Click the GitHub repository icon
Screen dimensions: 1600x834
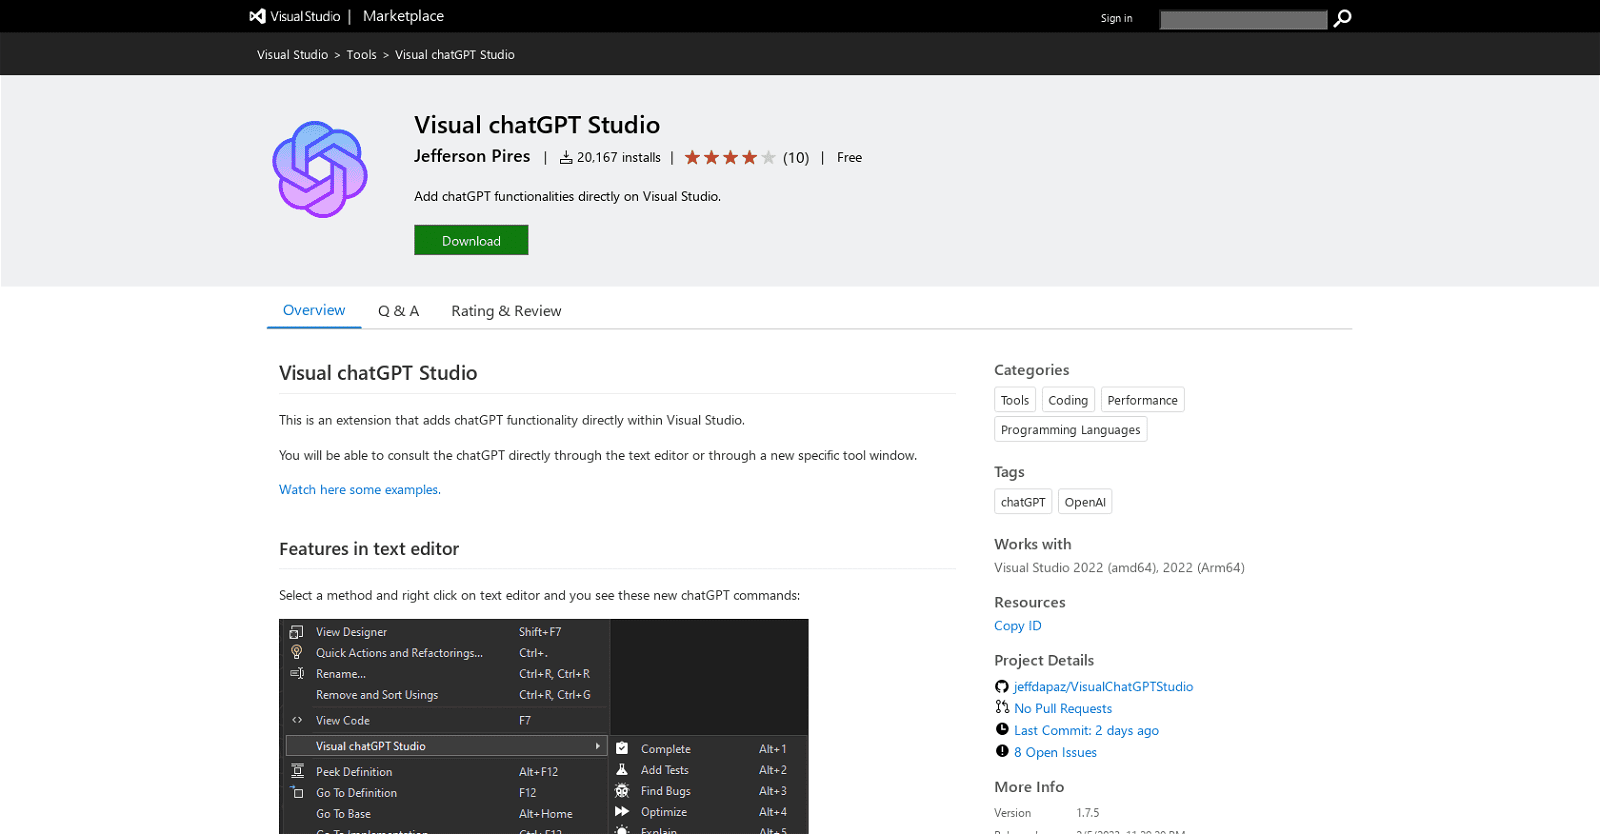click(1002, 686)
